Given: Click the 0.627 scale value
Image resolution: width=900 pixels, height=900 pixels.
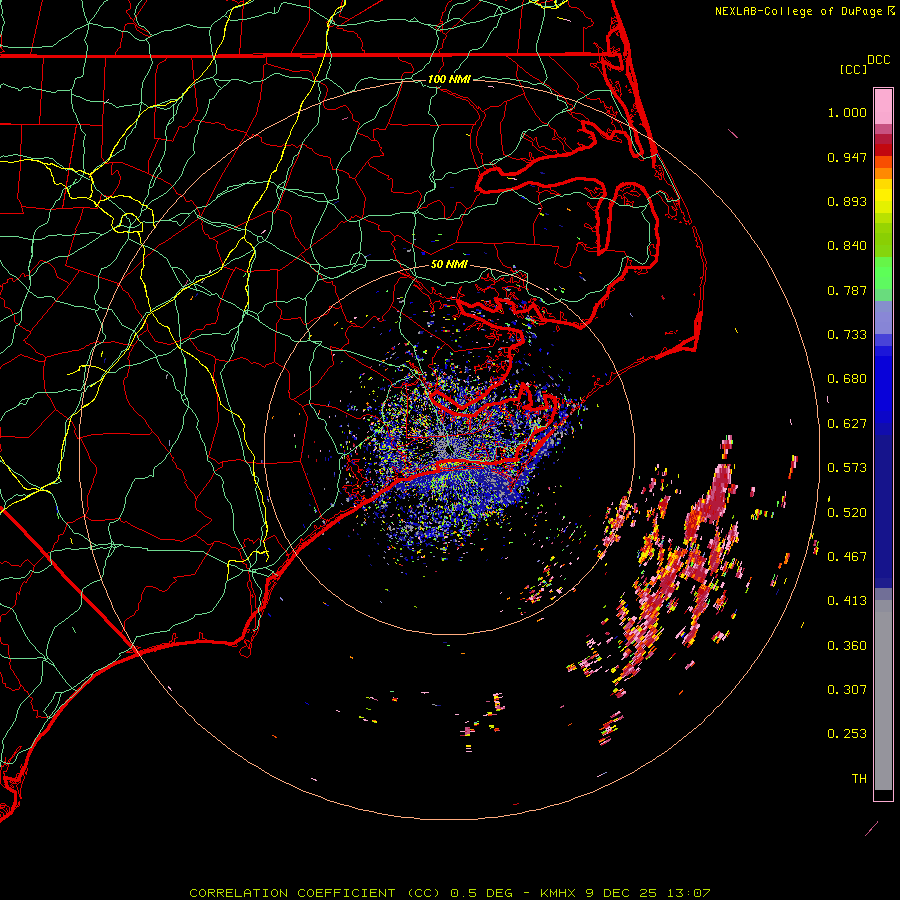Looking at the screenshot, I should [x=847, y=424].
